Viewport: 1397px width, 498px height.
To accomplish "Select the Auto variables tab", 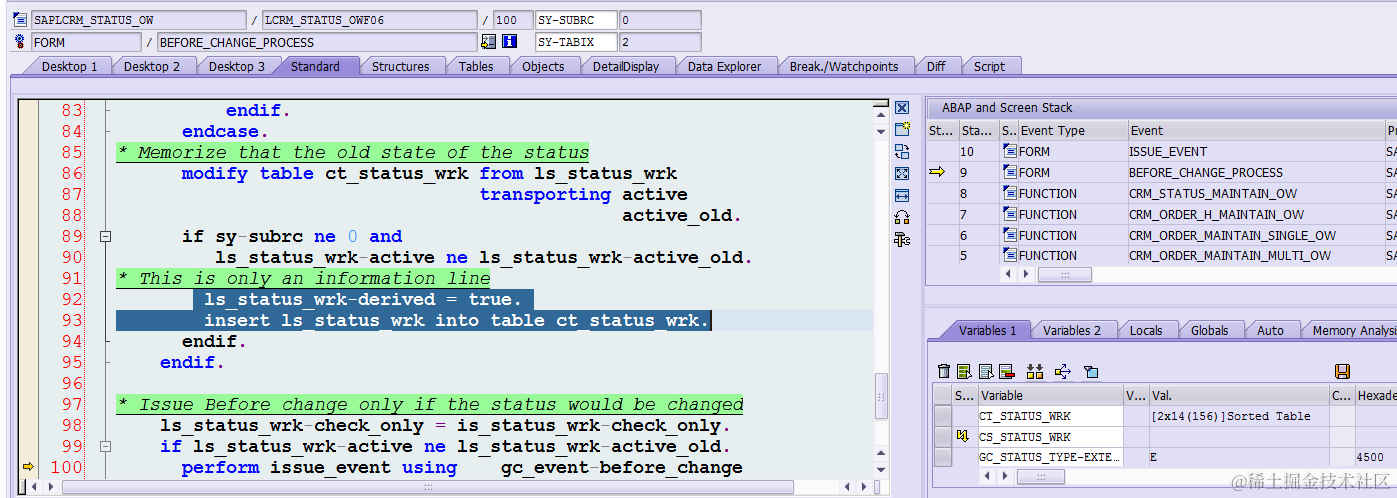I will [1270, 330].
